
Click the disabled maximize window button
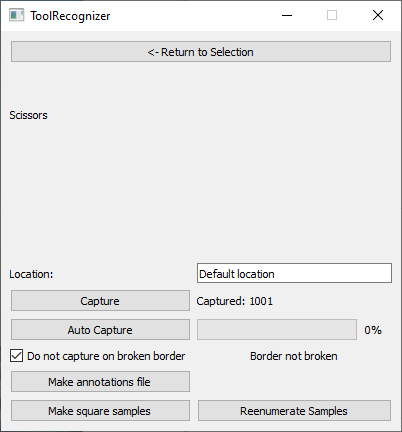coord(332,15)
